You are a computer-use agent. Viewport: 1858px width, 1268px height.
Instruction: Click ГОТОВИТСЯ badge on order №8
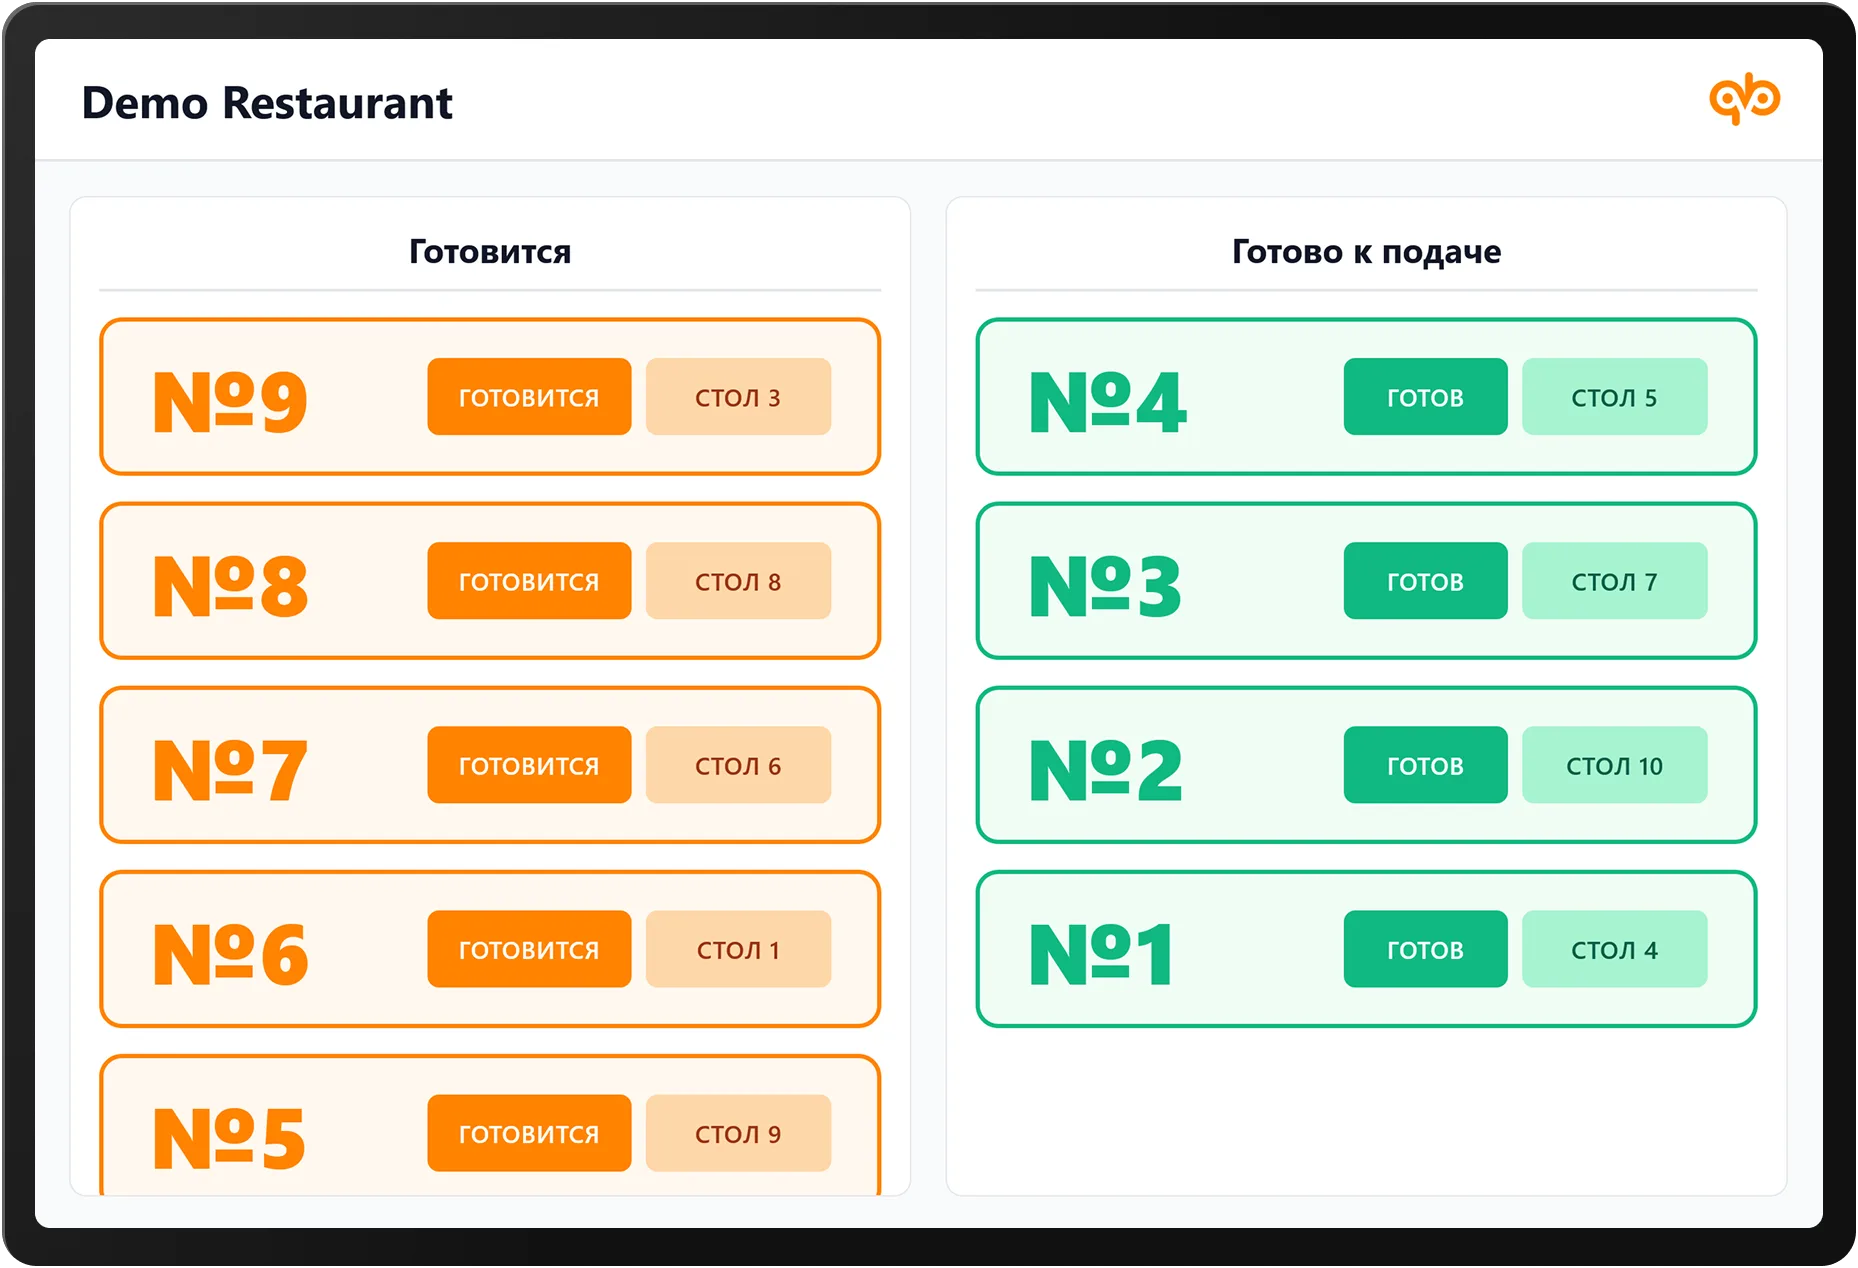point(529,581)
